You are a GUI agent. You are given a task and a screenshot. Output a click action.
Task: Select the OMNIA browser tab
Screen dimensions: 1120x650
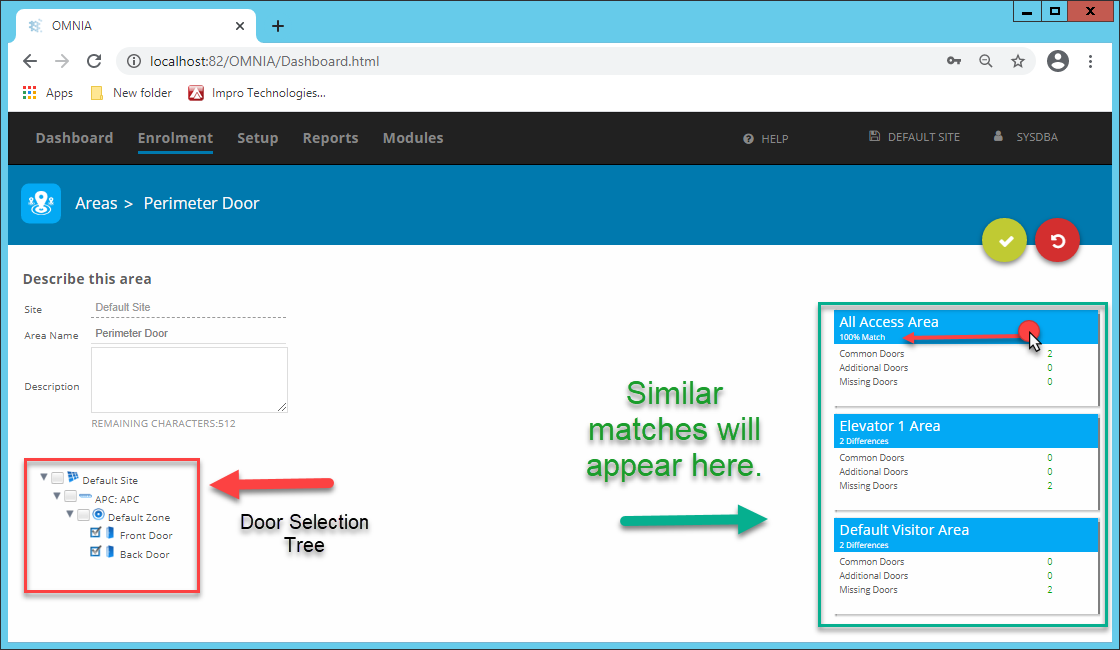[x=136, y=26]
